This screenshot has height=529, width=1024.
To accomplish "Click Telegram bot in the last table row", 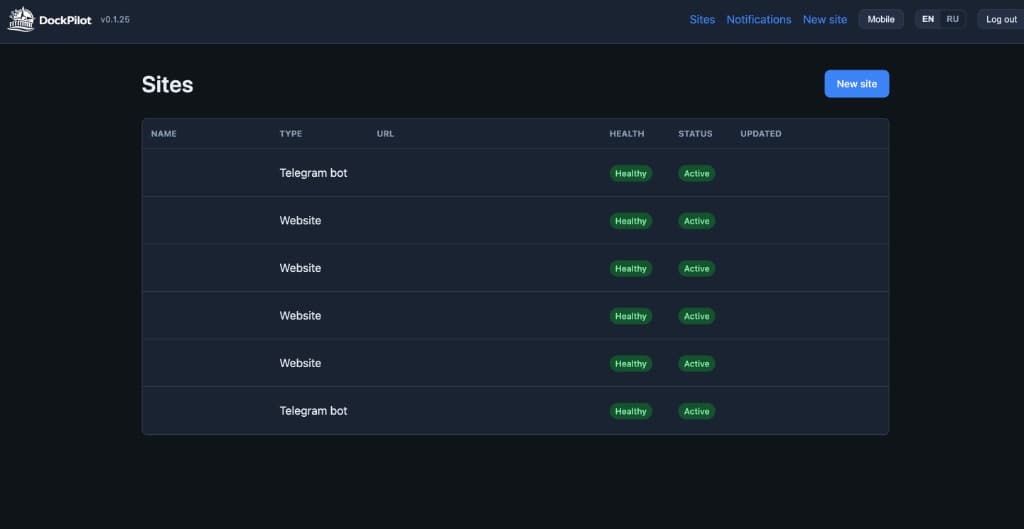I will 313,411.
